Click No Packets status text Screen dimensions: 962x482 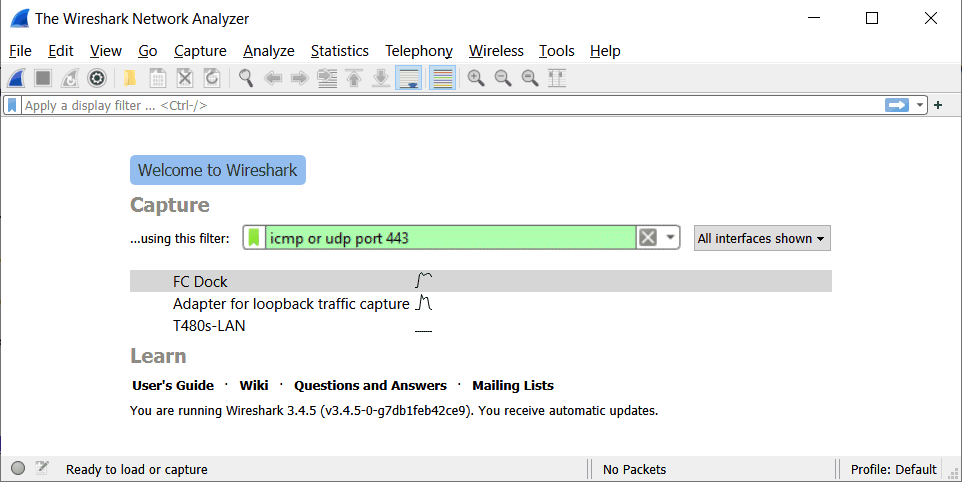tap(634, 470)
